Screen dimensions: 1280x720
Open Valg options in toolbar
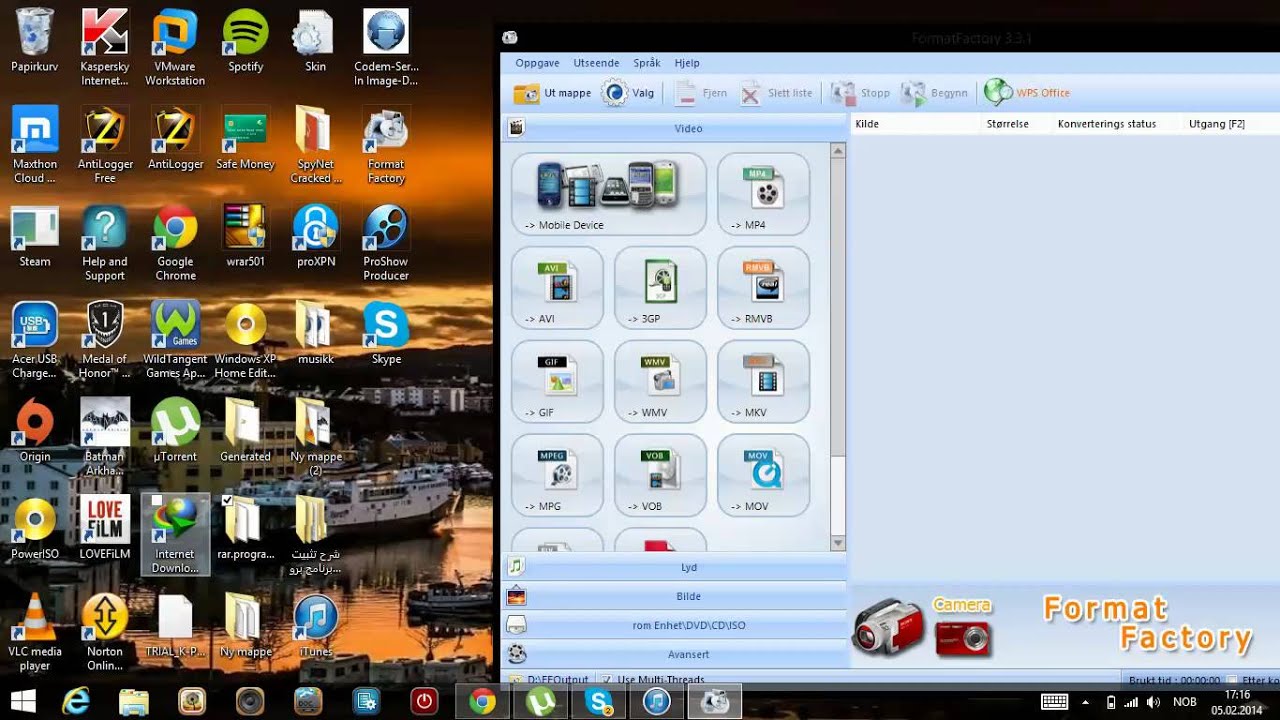[x=629, y=93]
